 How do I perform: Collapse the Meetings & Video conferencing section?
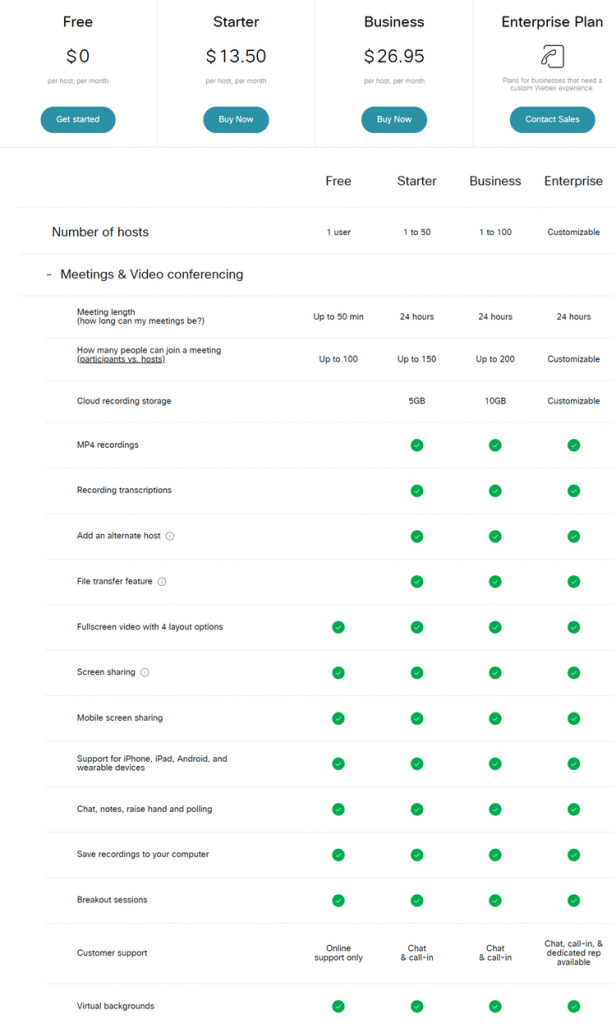pos(49,275)
